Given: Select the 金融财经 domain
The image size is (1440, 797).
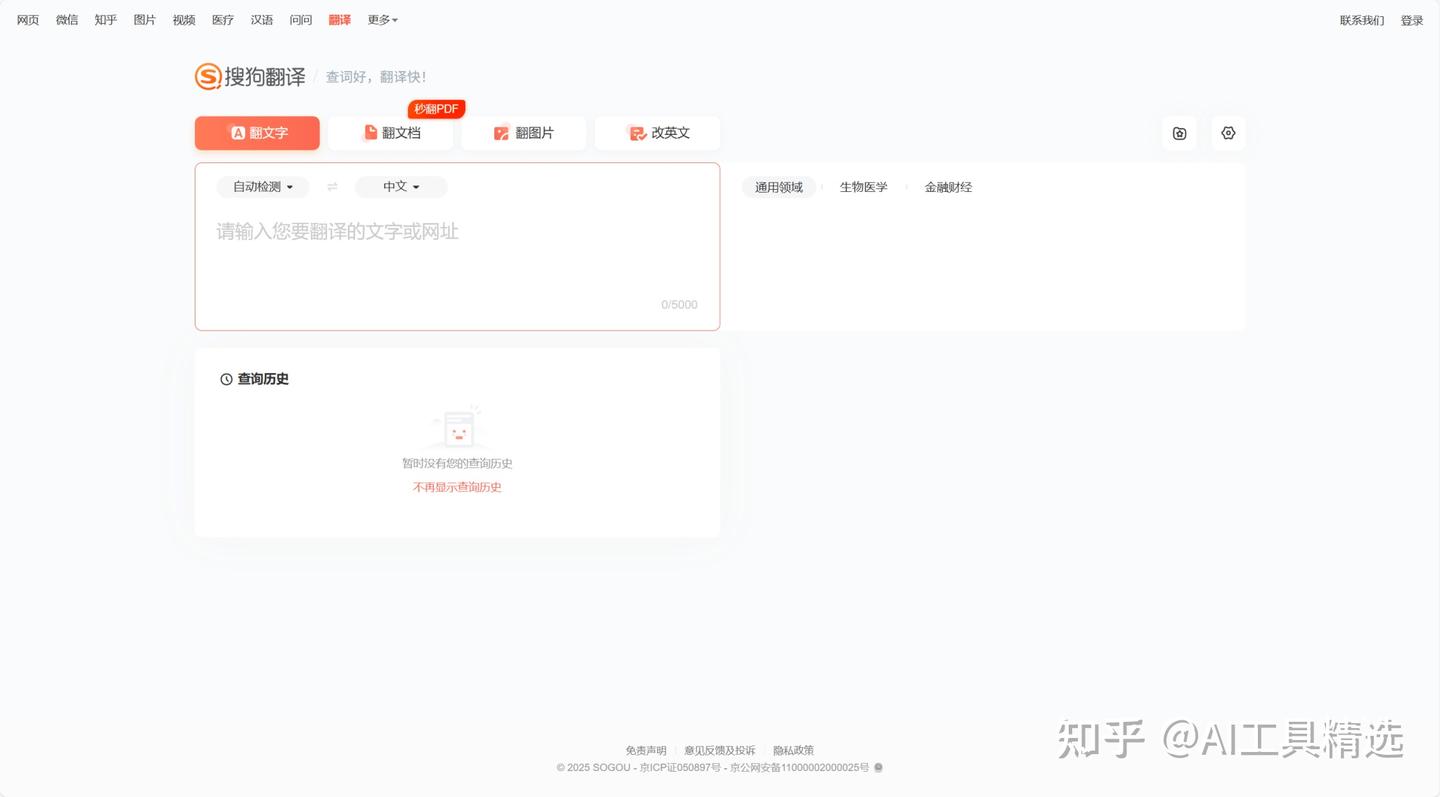Looking at the screenshot, I should click(948, 187).
